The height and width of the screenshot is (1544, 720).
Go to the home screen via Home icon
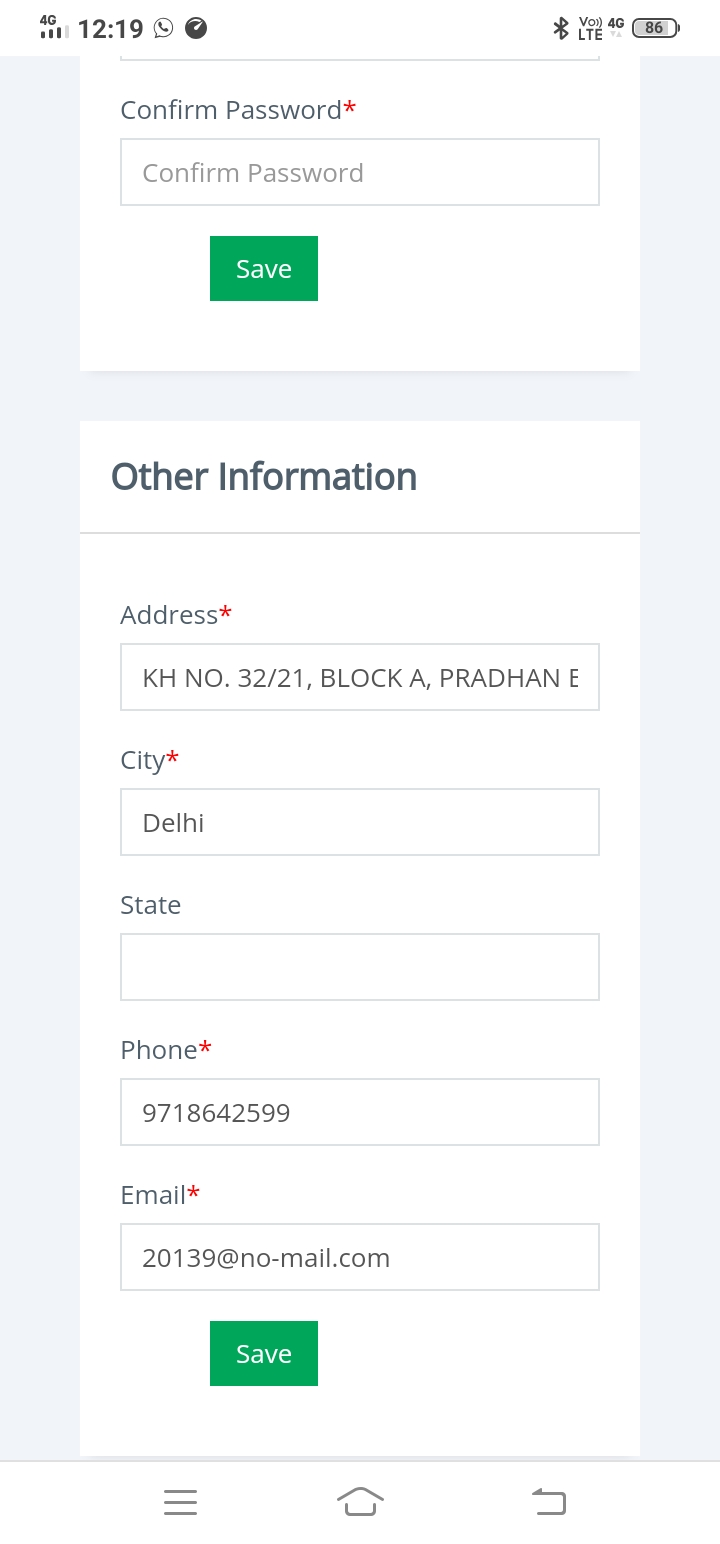360,1501
